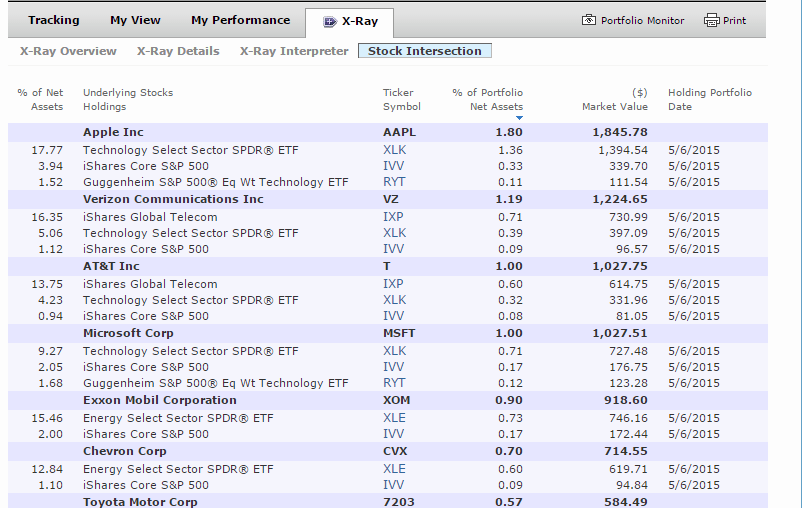Click IVV ticker under Verizon Communications

(393, 249)
